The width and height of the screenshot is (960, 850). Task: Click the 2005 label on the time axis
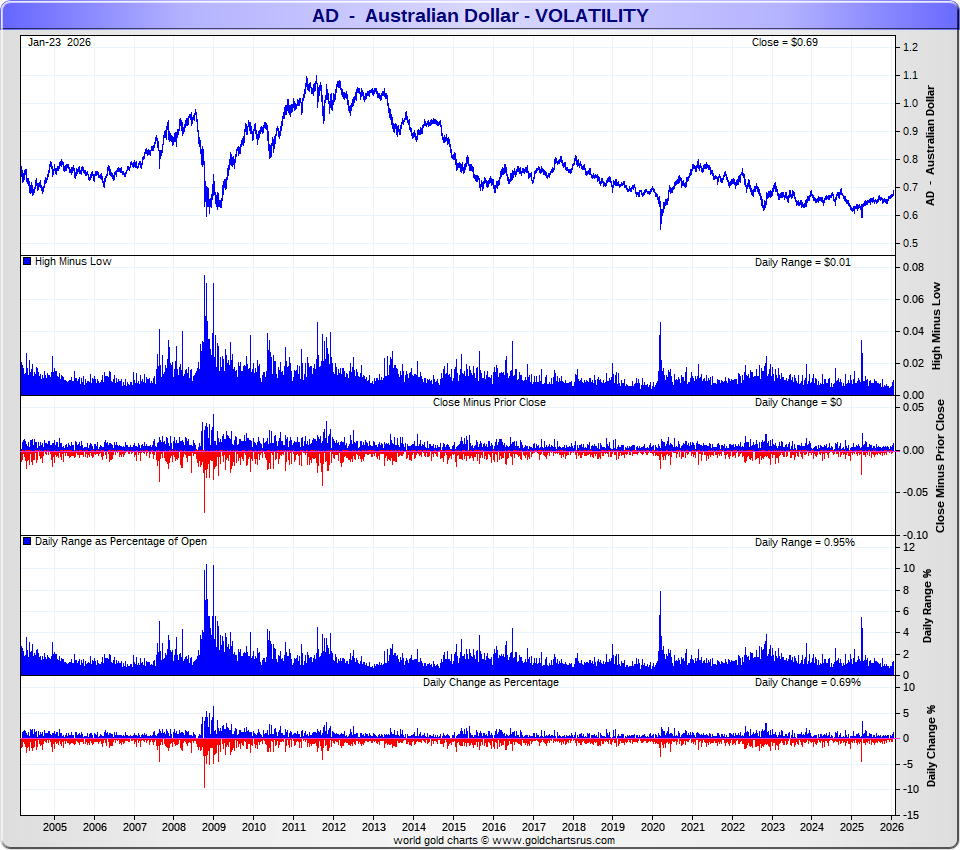pos(54,827)
